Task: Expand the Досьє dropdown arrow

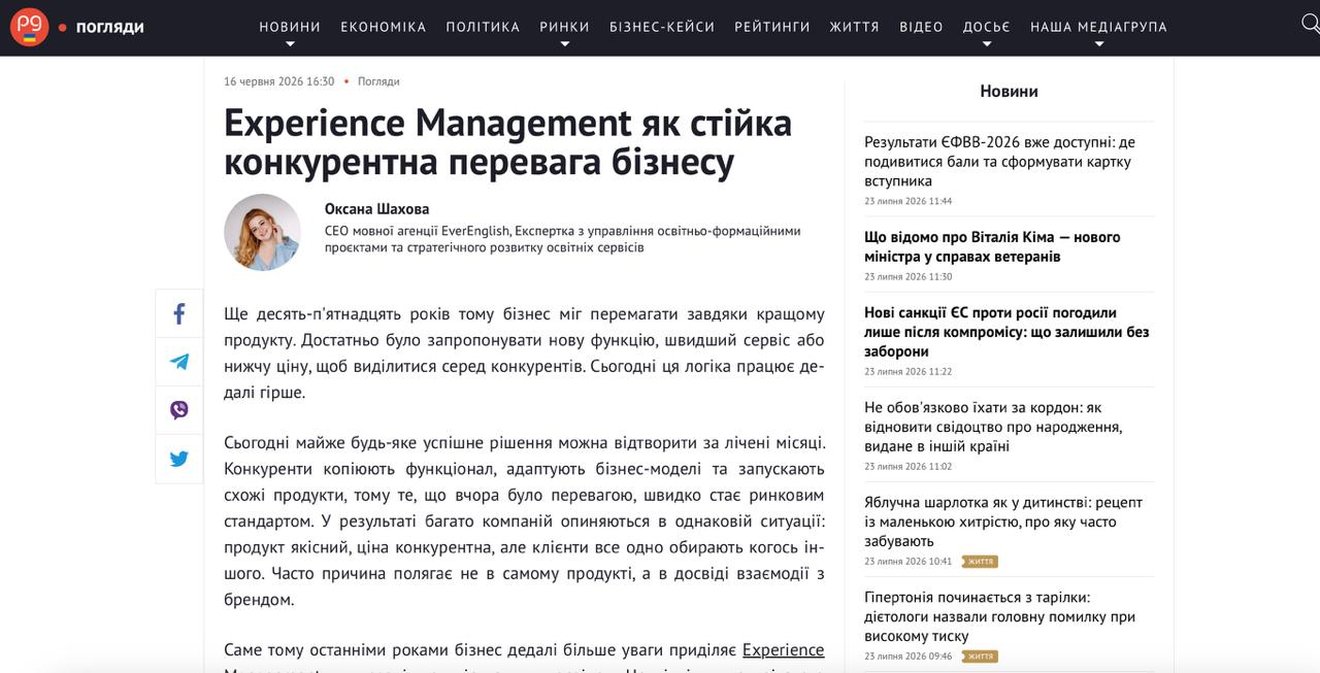Action: pyautogui.click(x=986, y=44)
